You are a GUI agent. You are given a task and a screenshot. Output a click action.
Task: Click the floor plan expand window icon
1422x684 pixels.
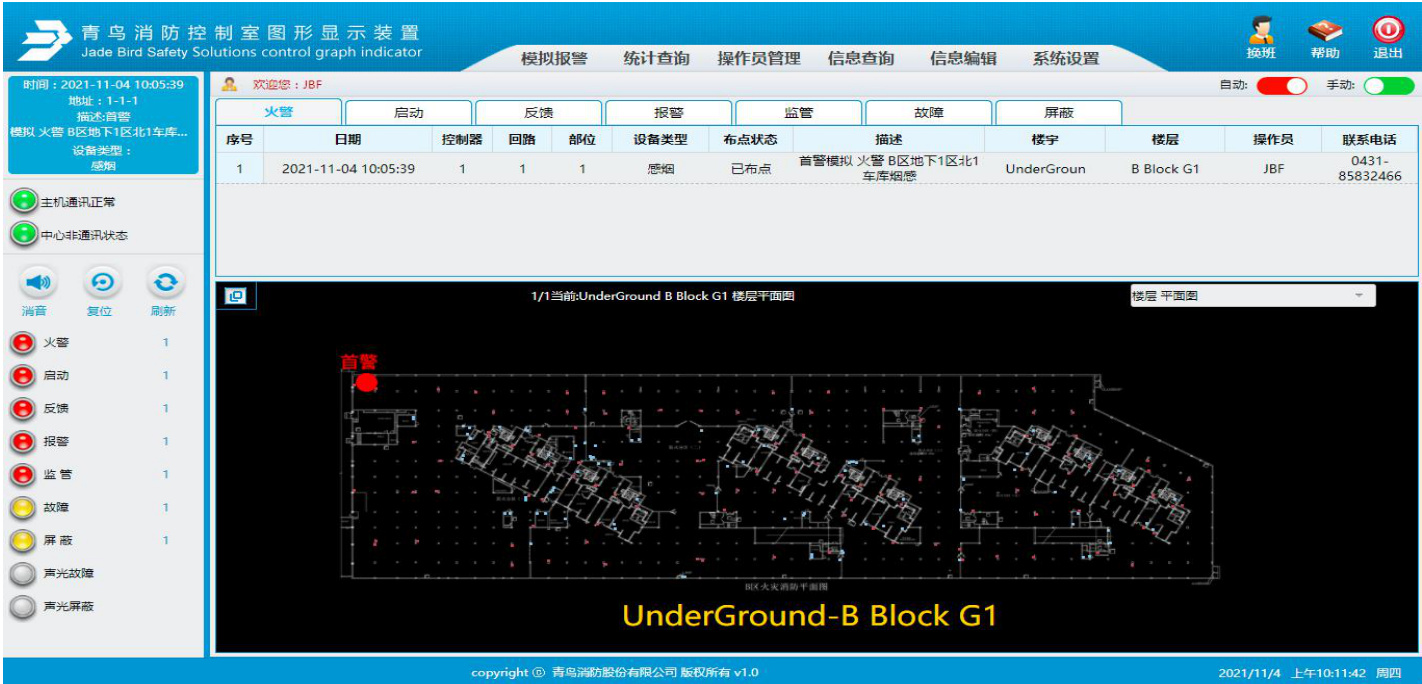point(237,296)
